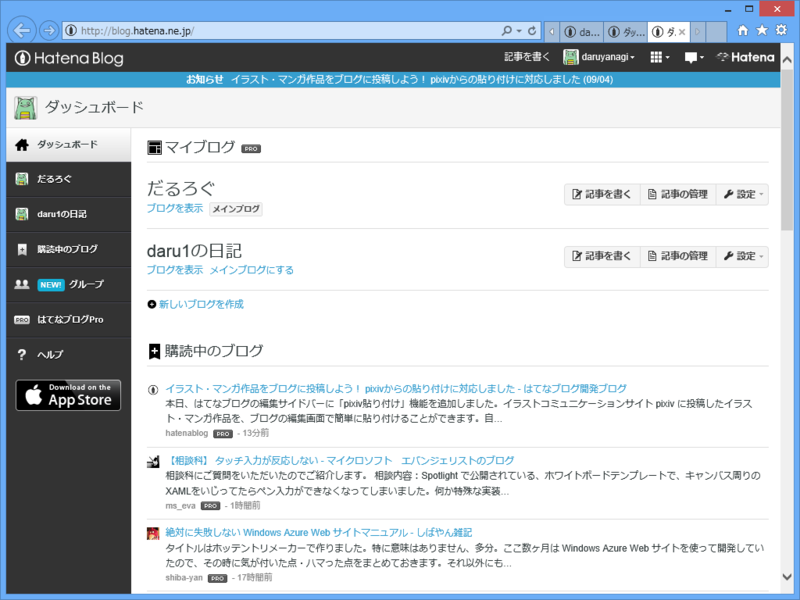Open the Windows Azure Web サイトマニュアル article link
The width and height of the screenshot is (800, 600).
click(x=319, y=533)
